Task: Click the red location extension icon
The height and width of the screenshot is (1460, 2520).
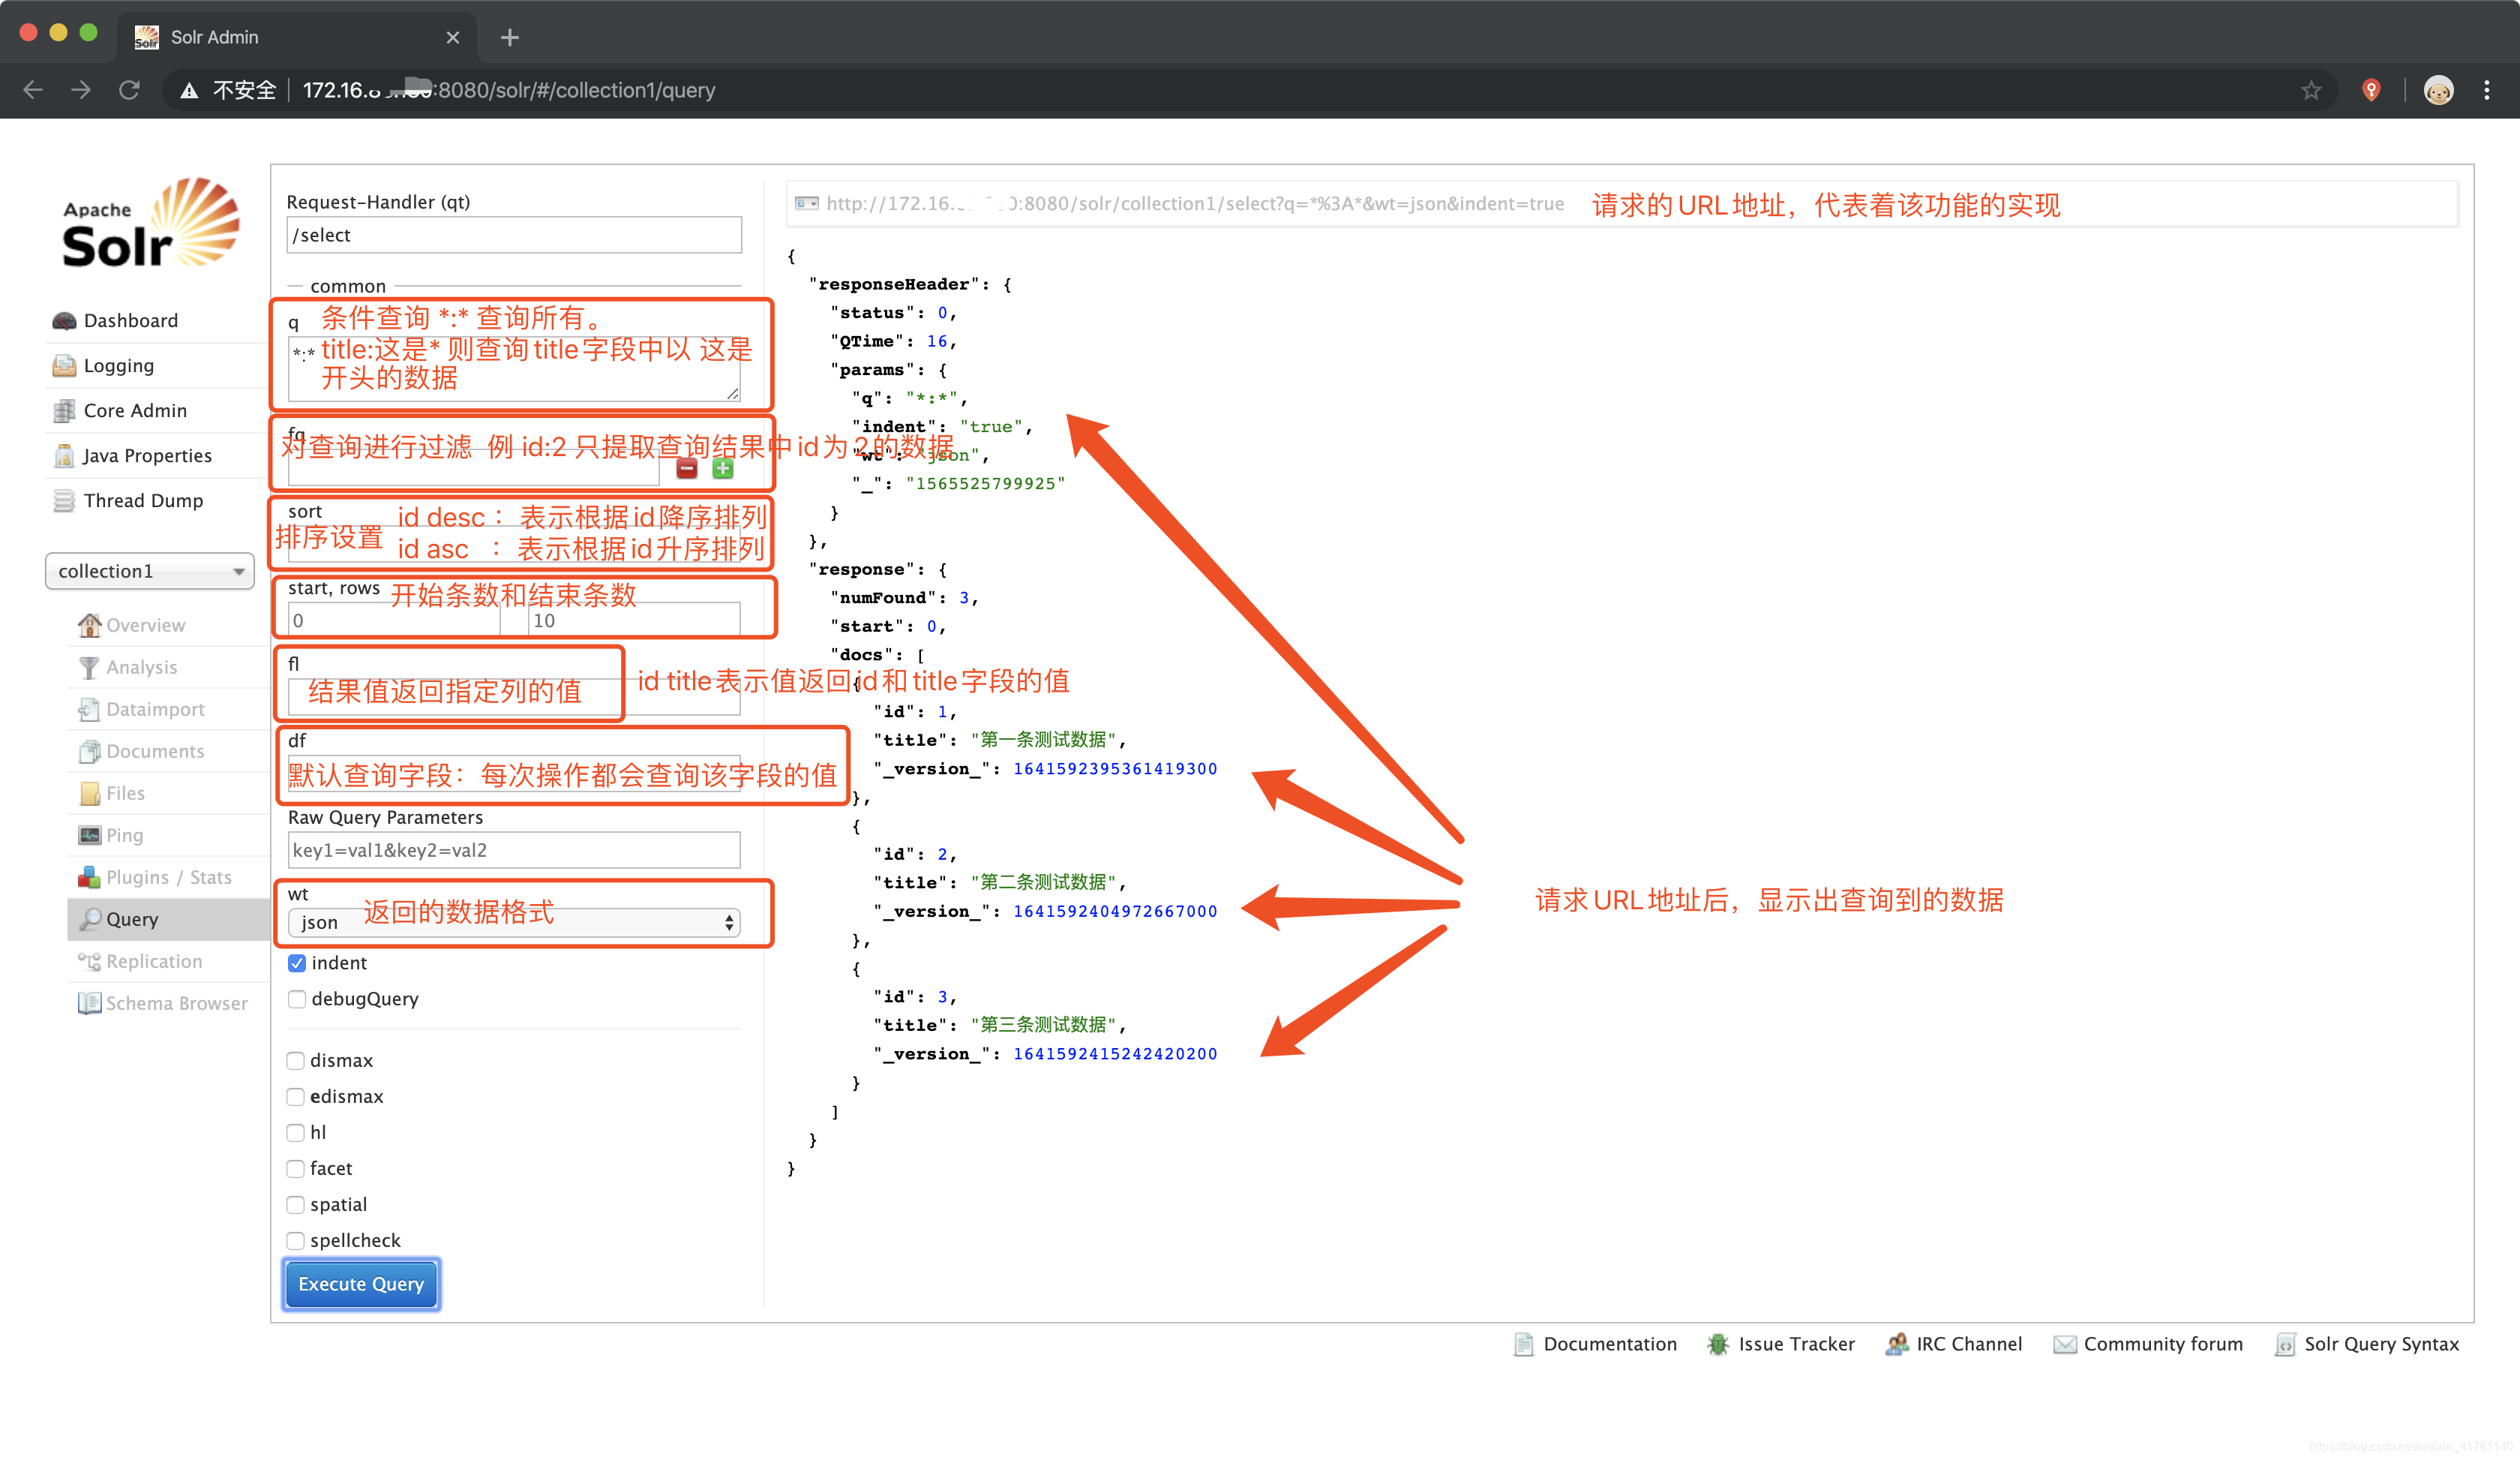Action: tap(2371, 90)
